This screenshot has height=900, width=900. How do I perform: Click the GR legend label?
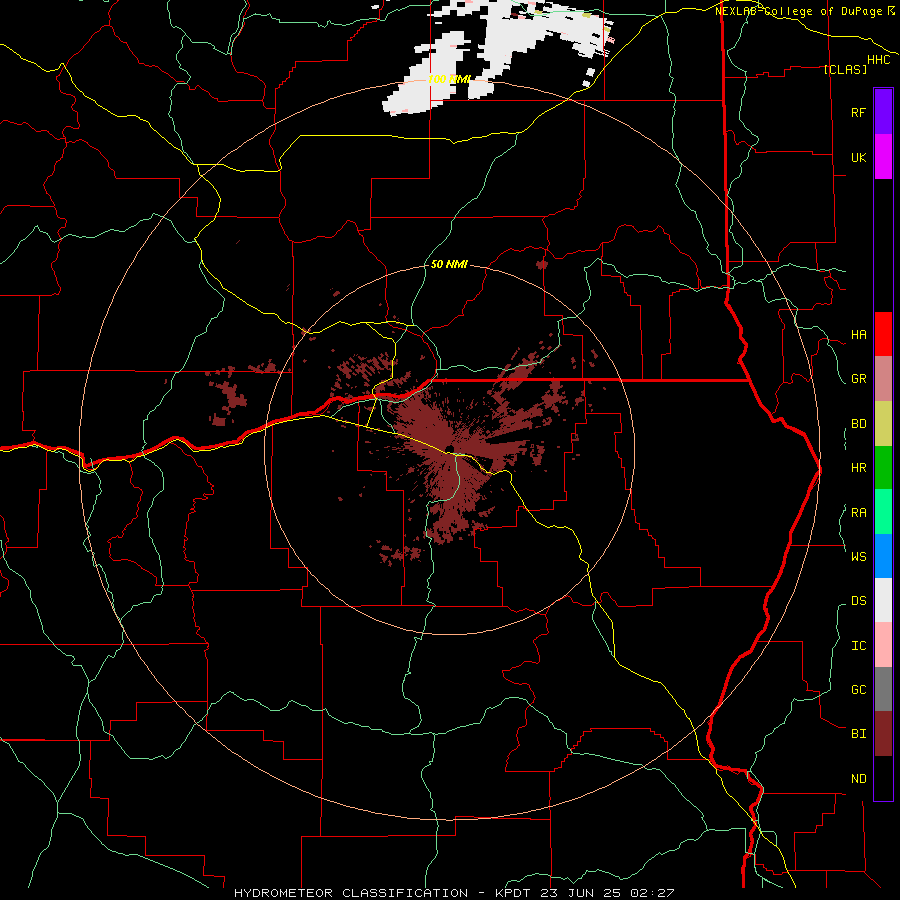tap(858, 379)
